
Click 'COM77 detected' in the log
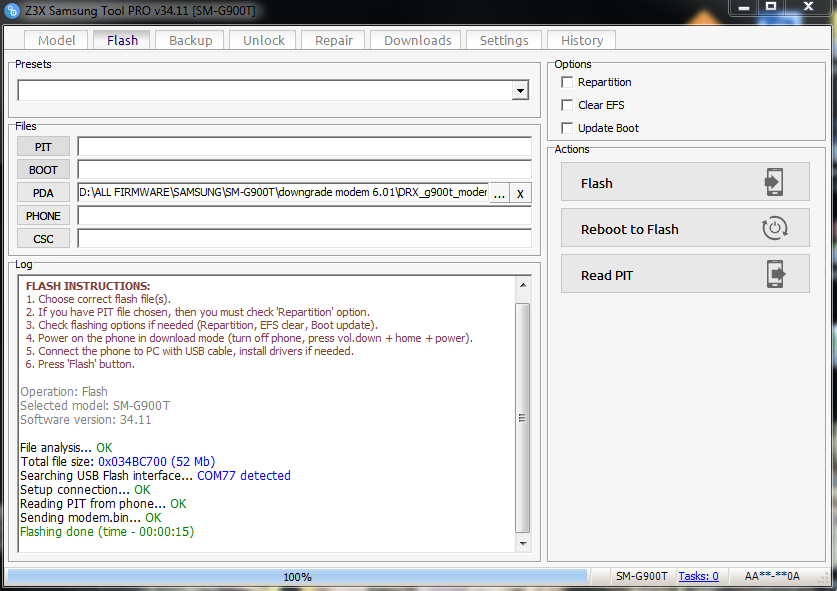pos(244,476)
